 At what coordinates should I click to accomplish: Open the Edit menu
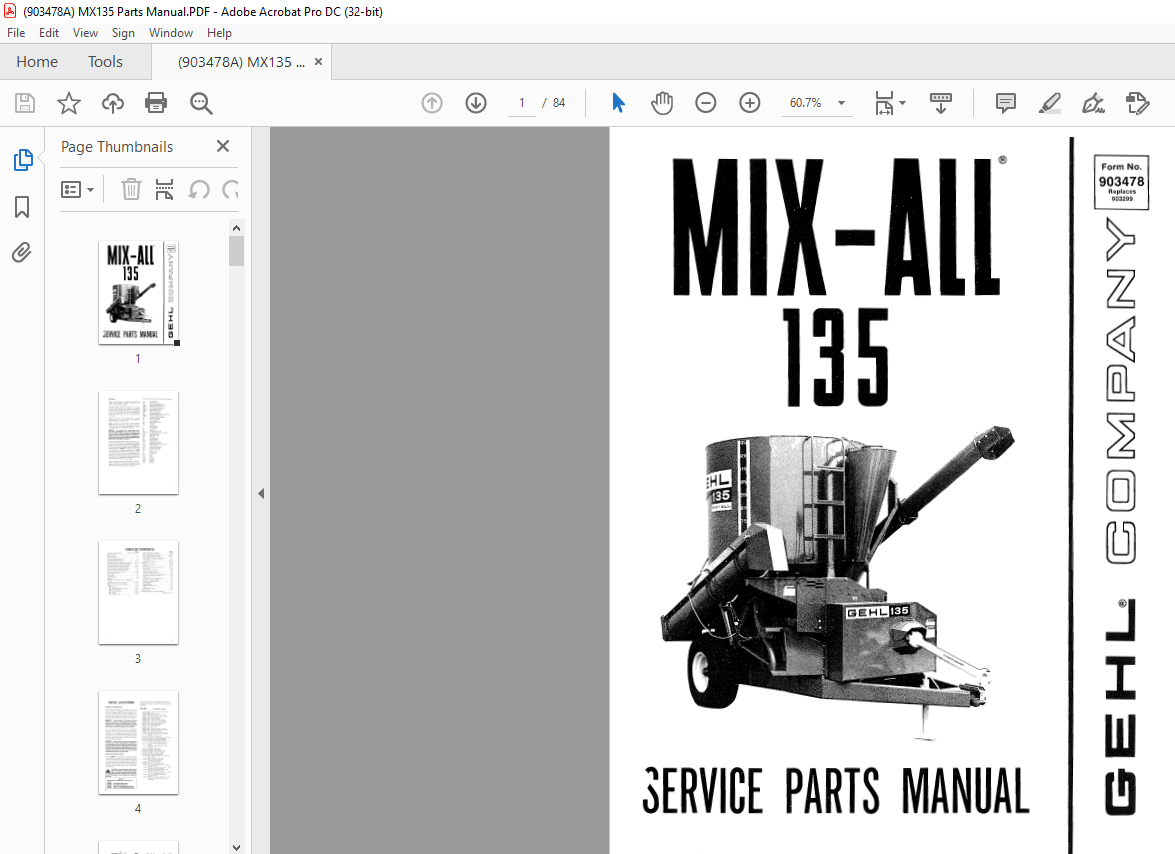tap(49, 33)
